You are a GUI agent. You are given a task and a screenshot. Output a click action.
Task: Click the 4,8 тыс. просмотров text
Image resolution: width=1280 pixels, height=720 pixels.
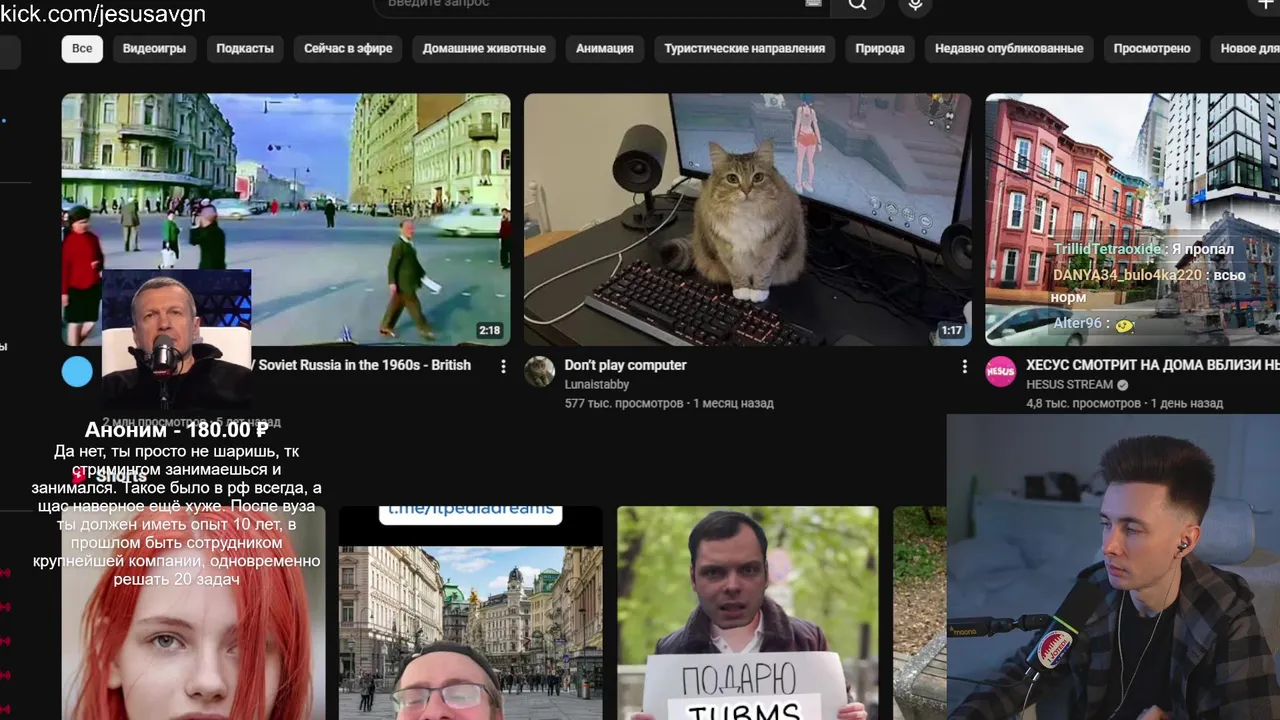pos(1083,403)
